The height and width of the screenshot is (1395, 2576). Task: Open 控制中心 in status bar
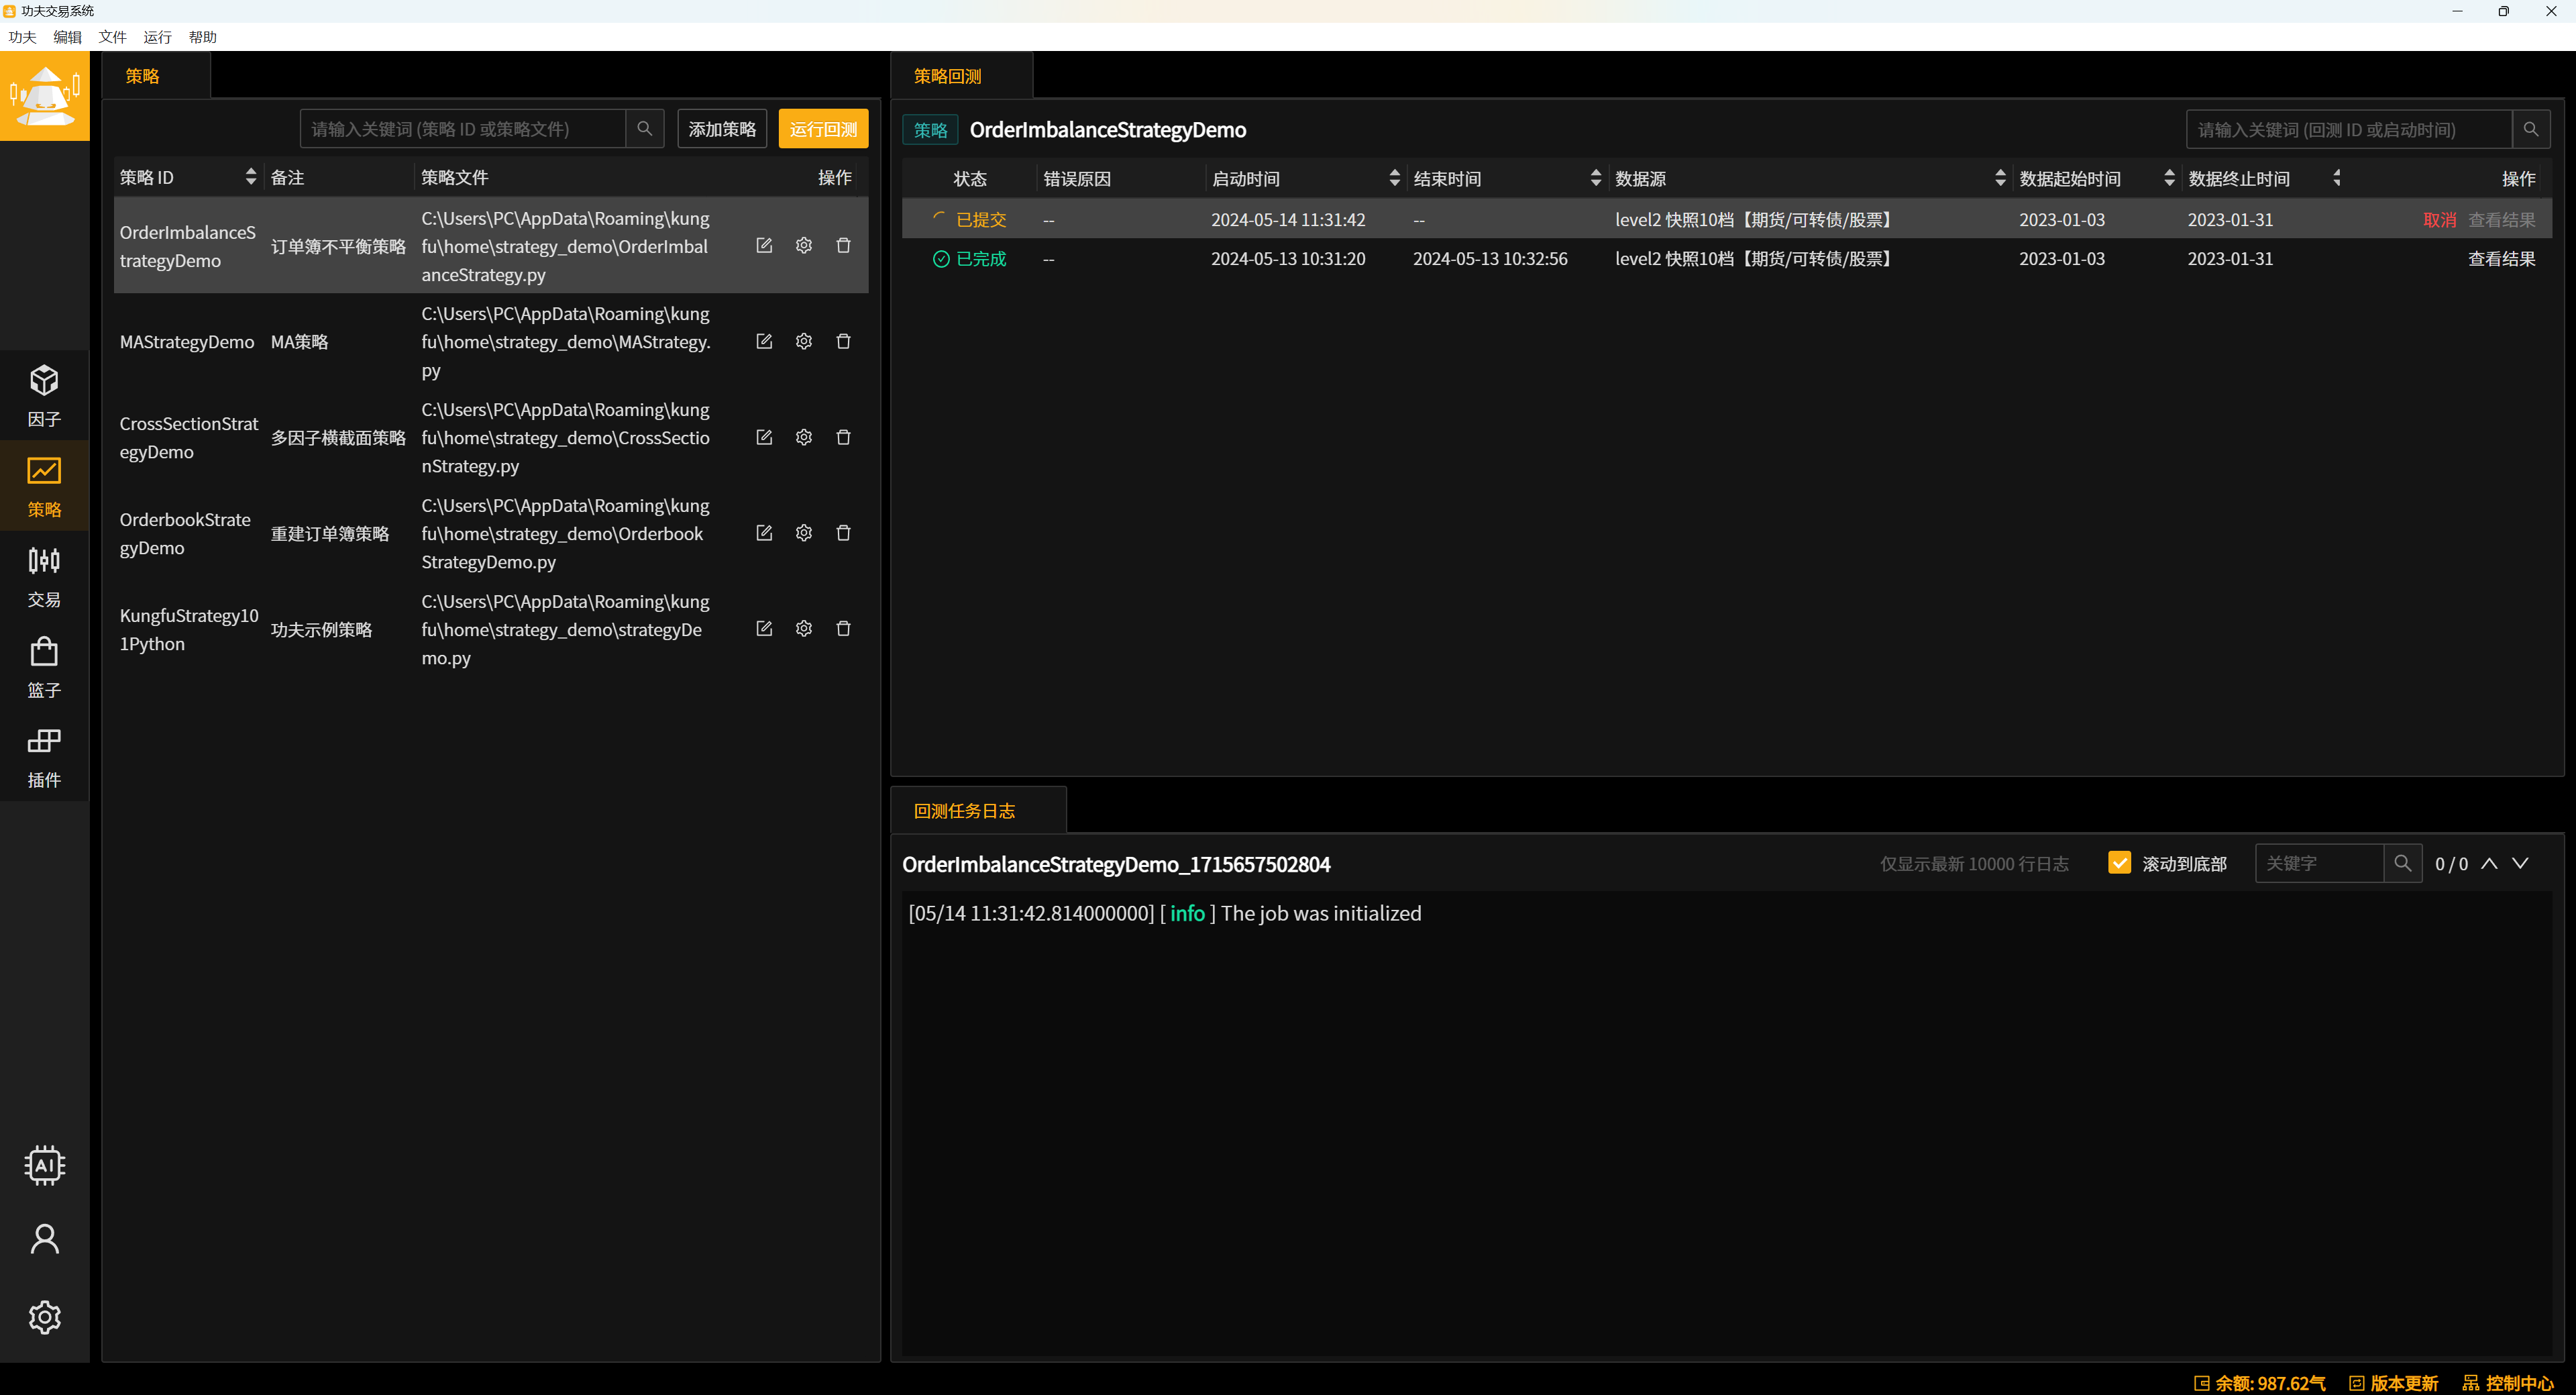tap(2509, 1382)
